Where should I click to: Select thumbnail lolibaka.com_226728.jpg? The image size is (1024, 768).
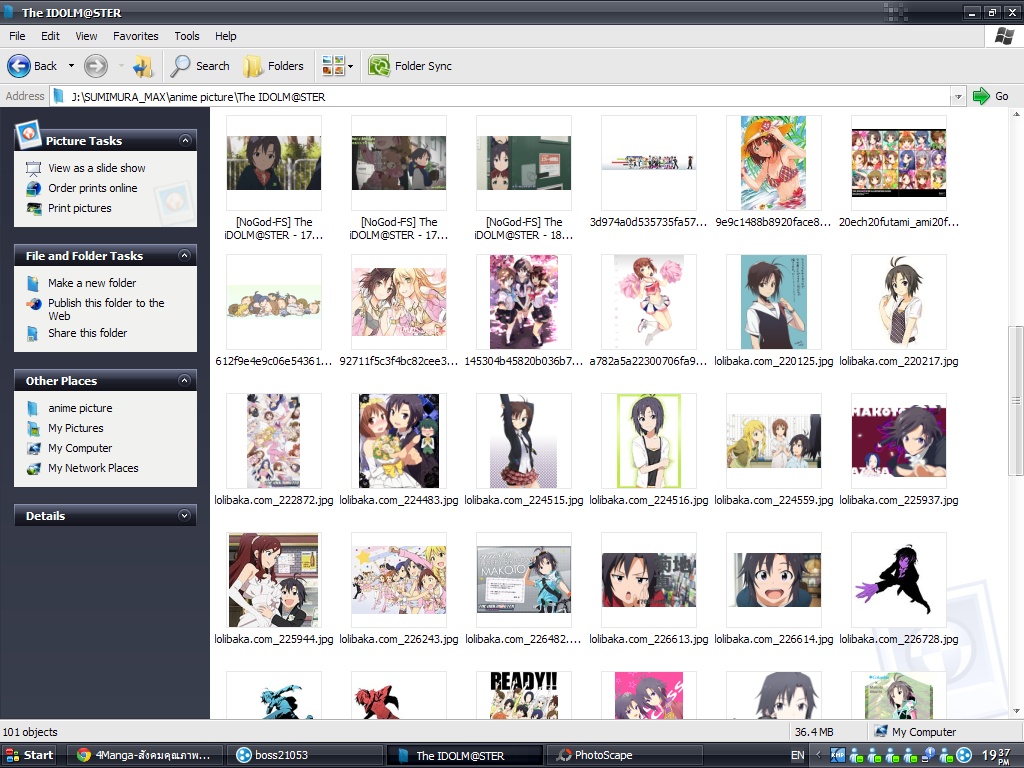pyautogui.click(x=899, y=580)
